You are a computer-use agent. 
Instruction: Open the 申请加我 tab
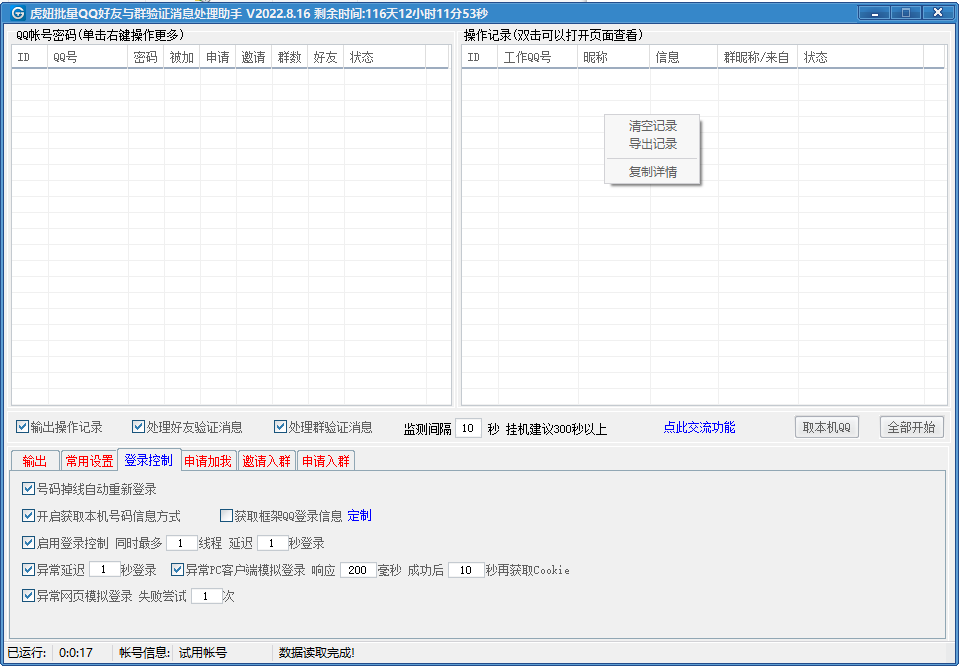tap(208, 461)
